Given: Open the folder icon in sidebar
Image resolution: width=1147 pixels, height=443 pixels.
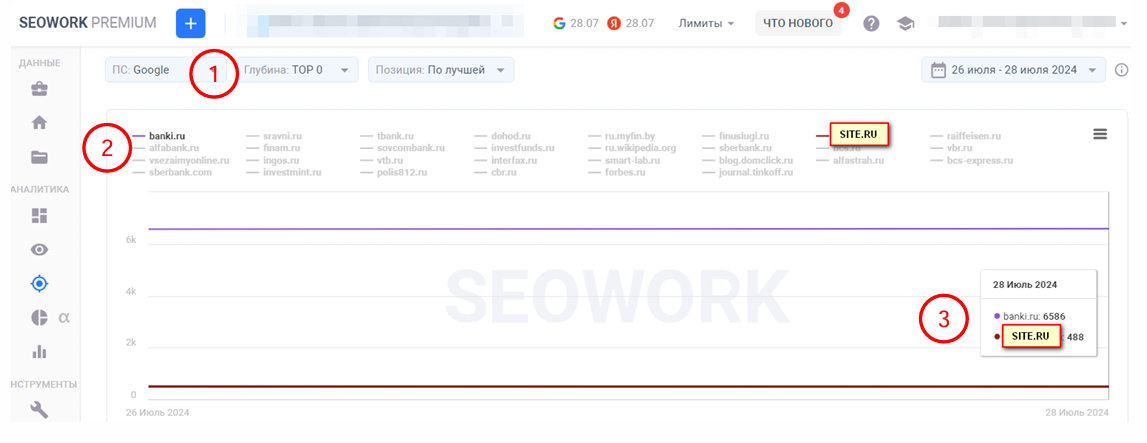Looking at the screenshot, I should pyautogui.click(x=40, y=156).
